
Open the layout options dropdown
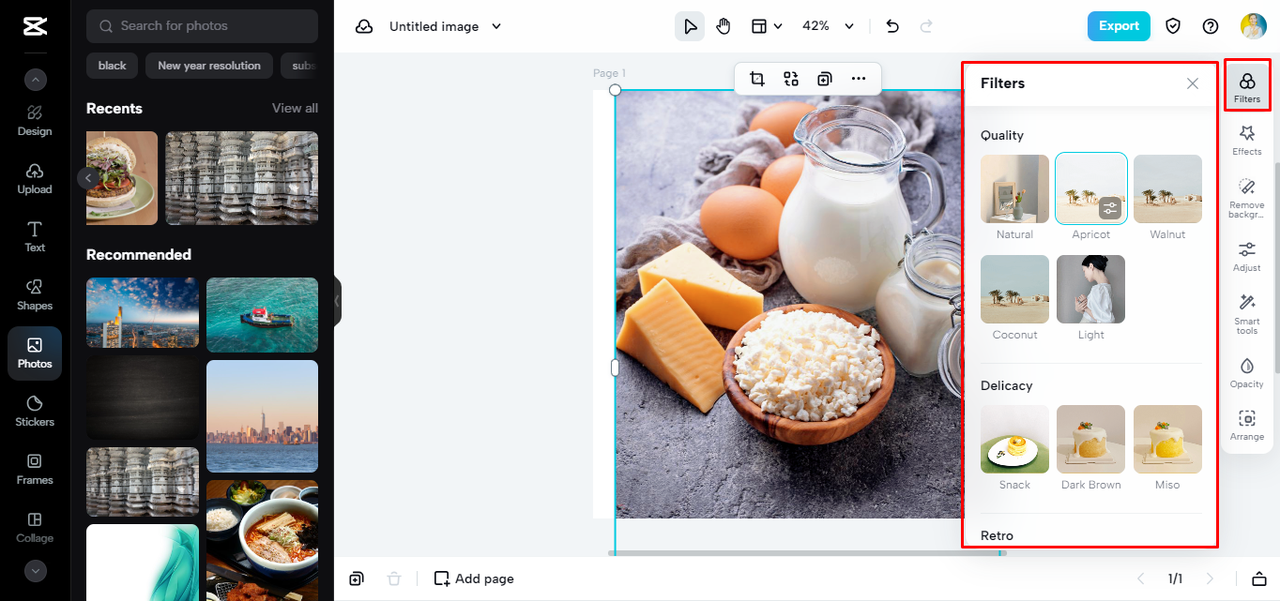pos(767,26)
